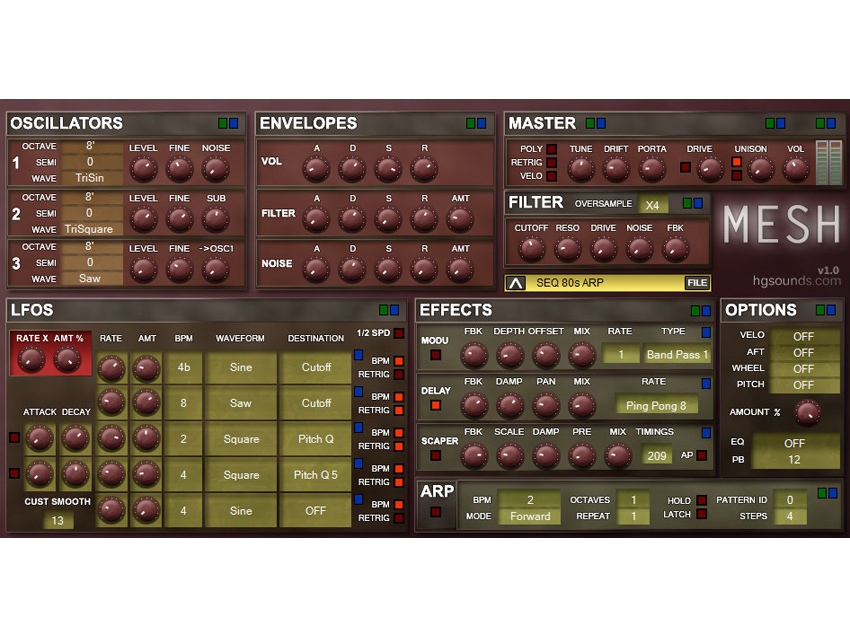Click the blue square beside the Pitch Q LFO row
Screen dimensions: 850x638
tap(358, 427)
